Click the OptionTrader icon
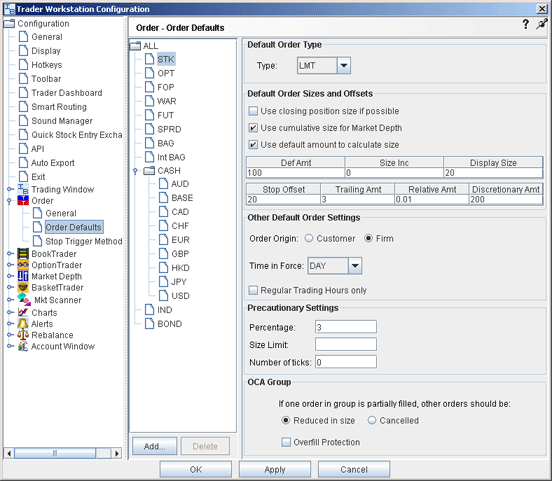The image size is (552, 481). 23,265
